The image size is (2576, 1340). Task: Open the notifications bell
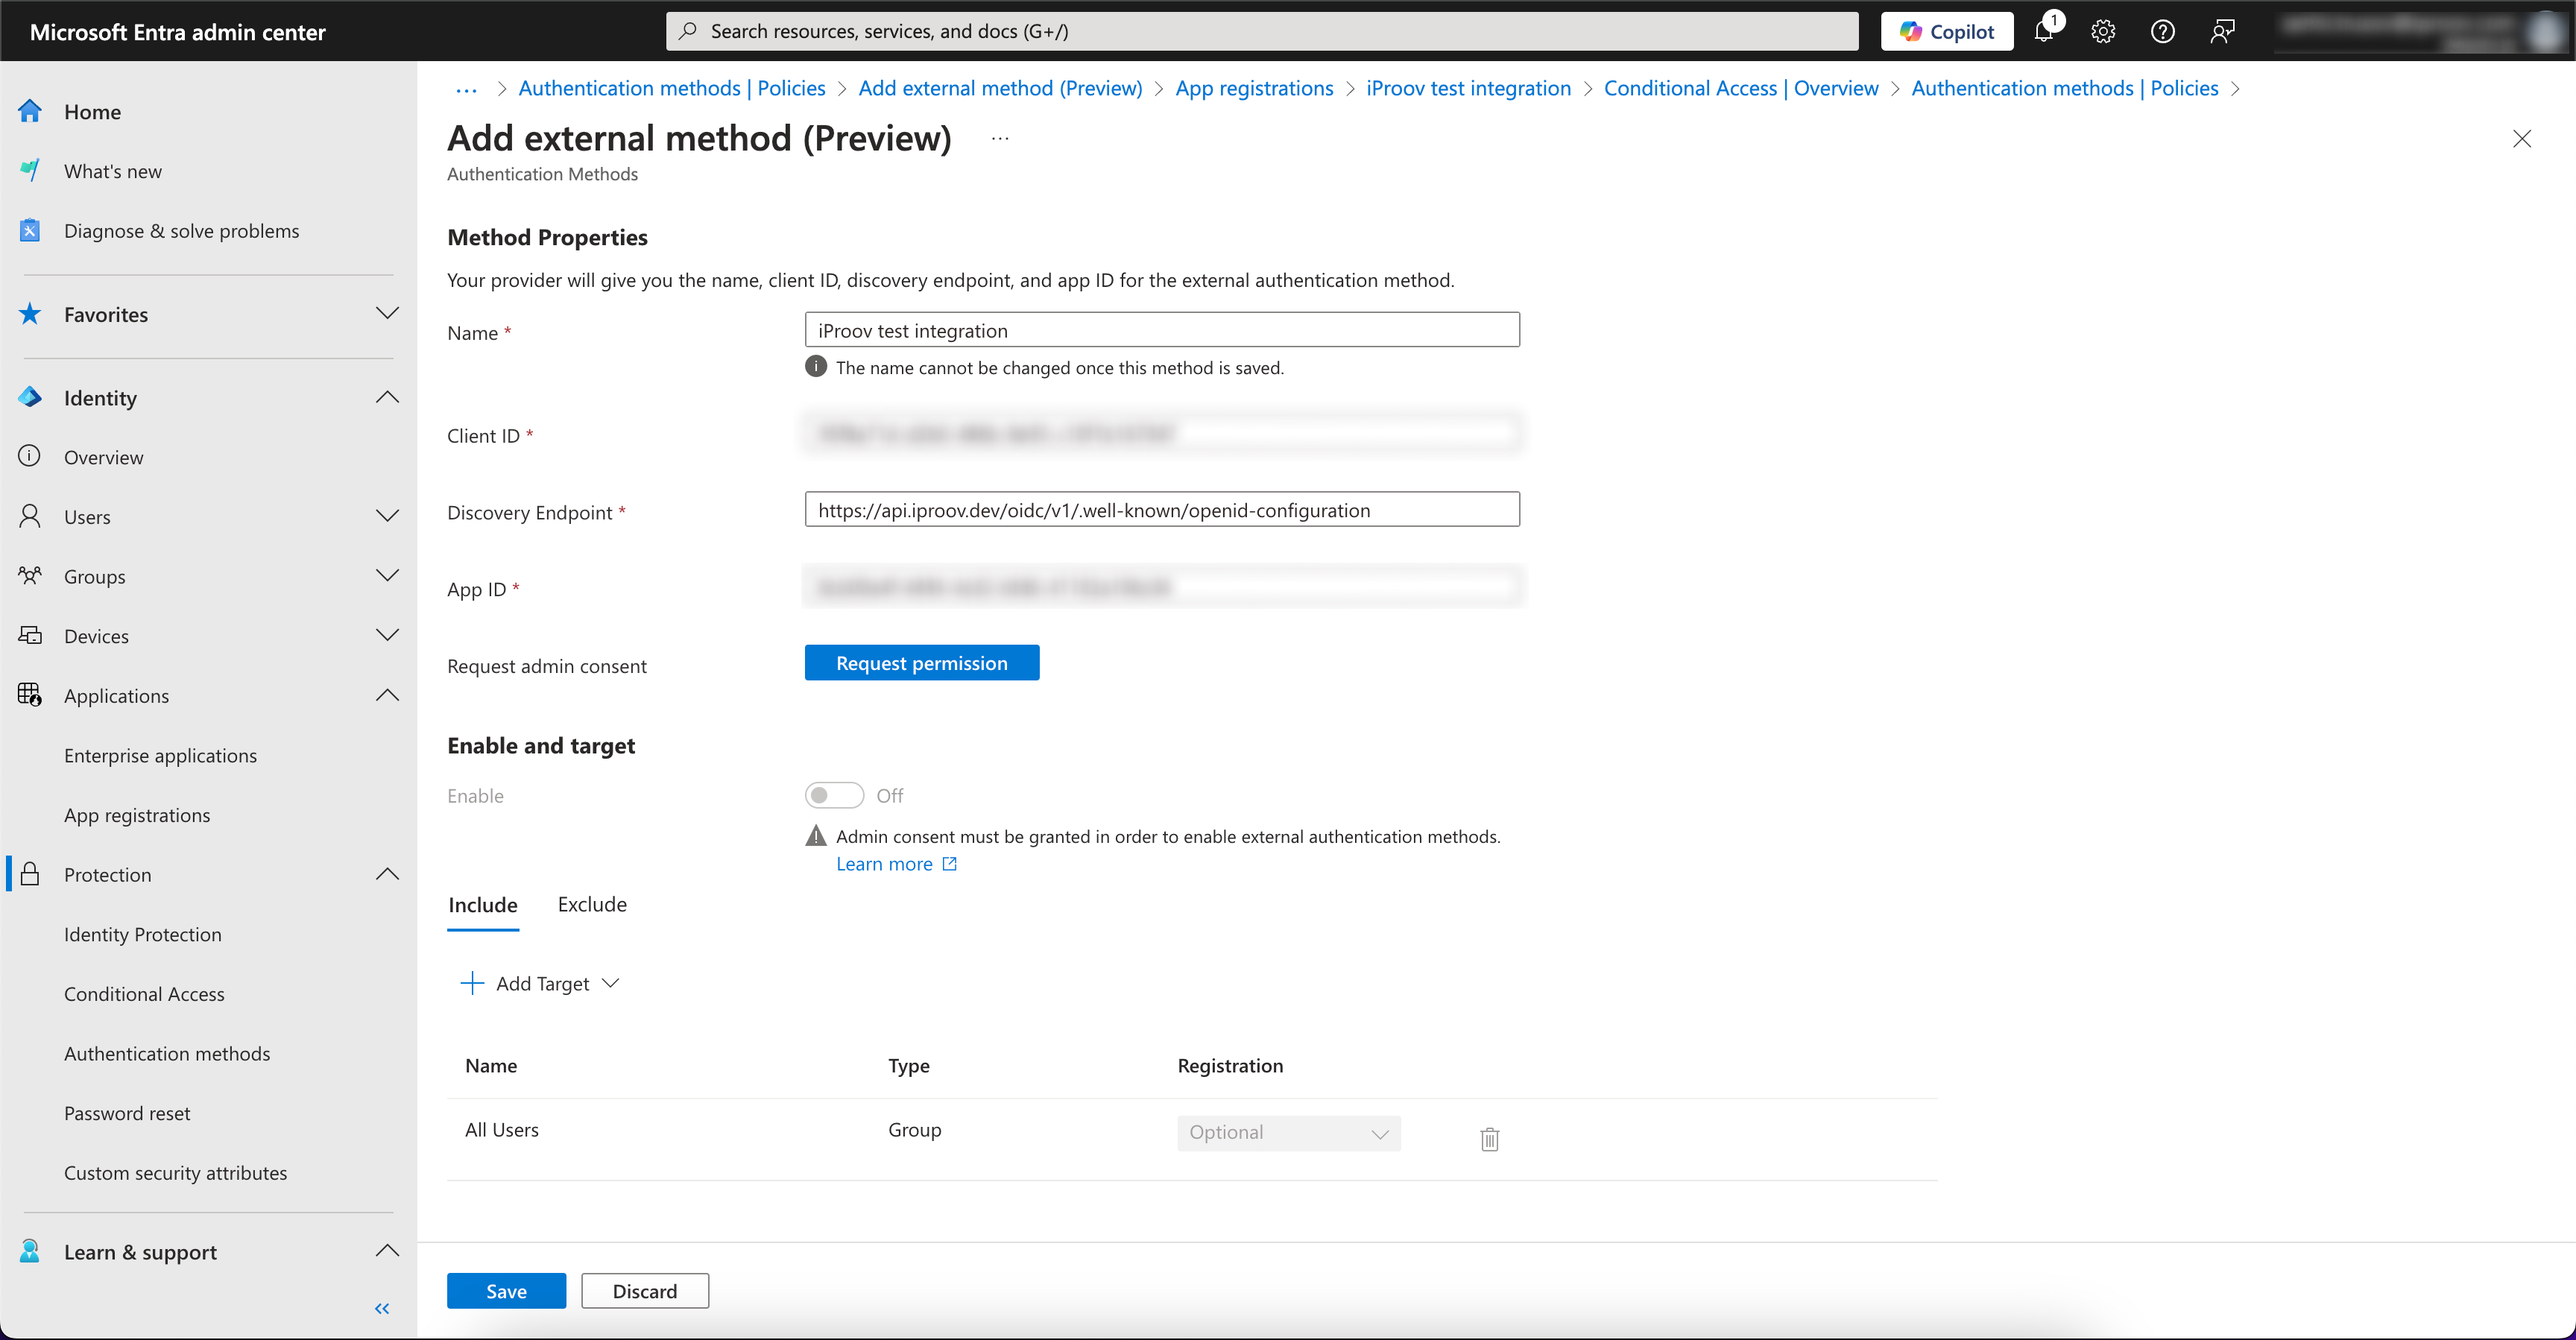point(2045,31)
